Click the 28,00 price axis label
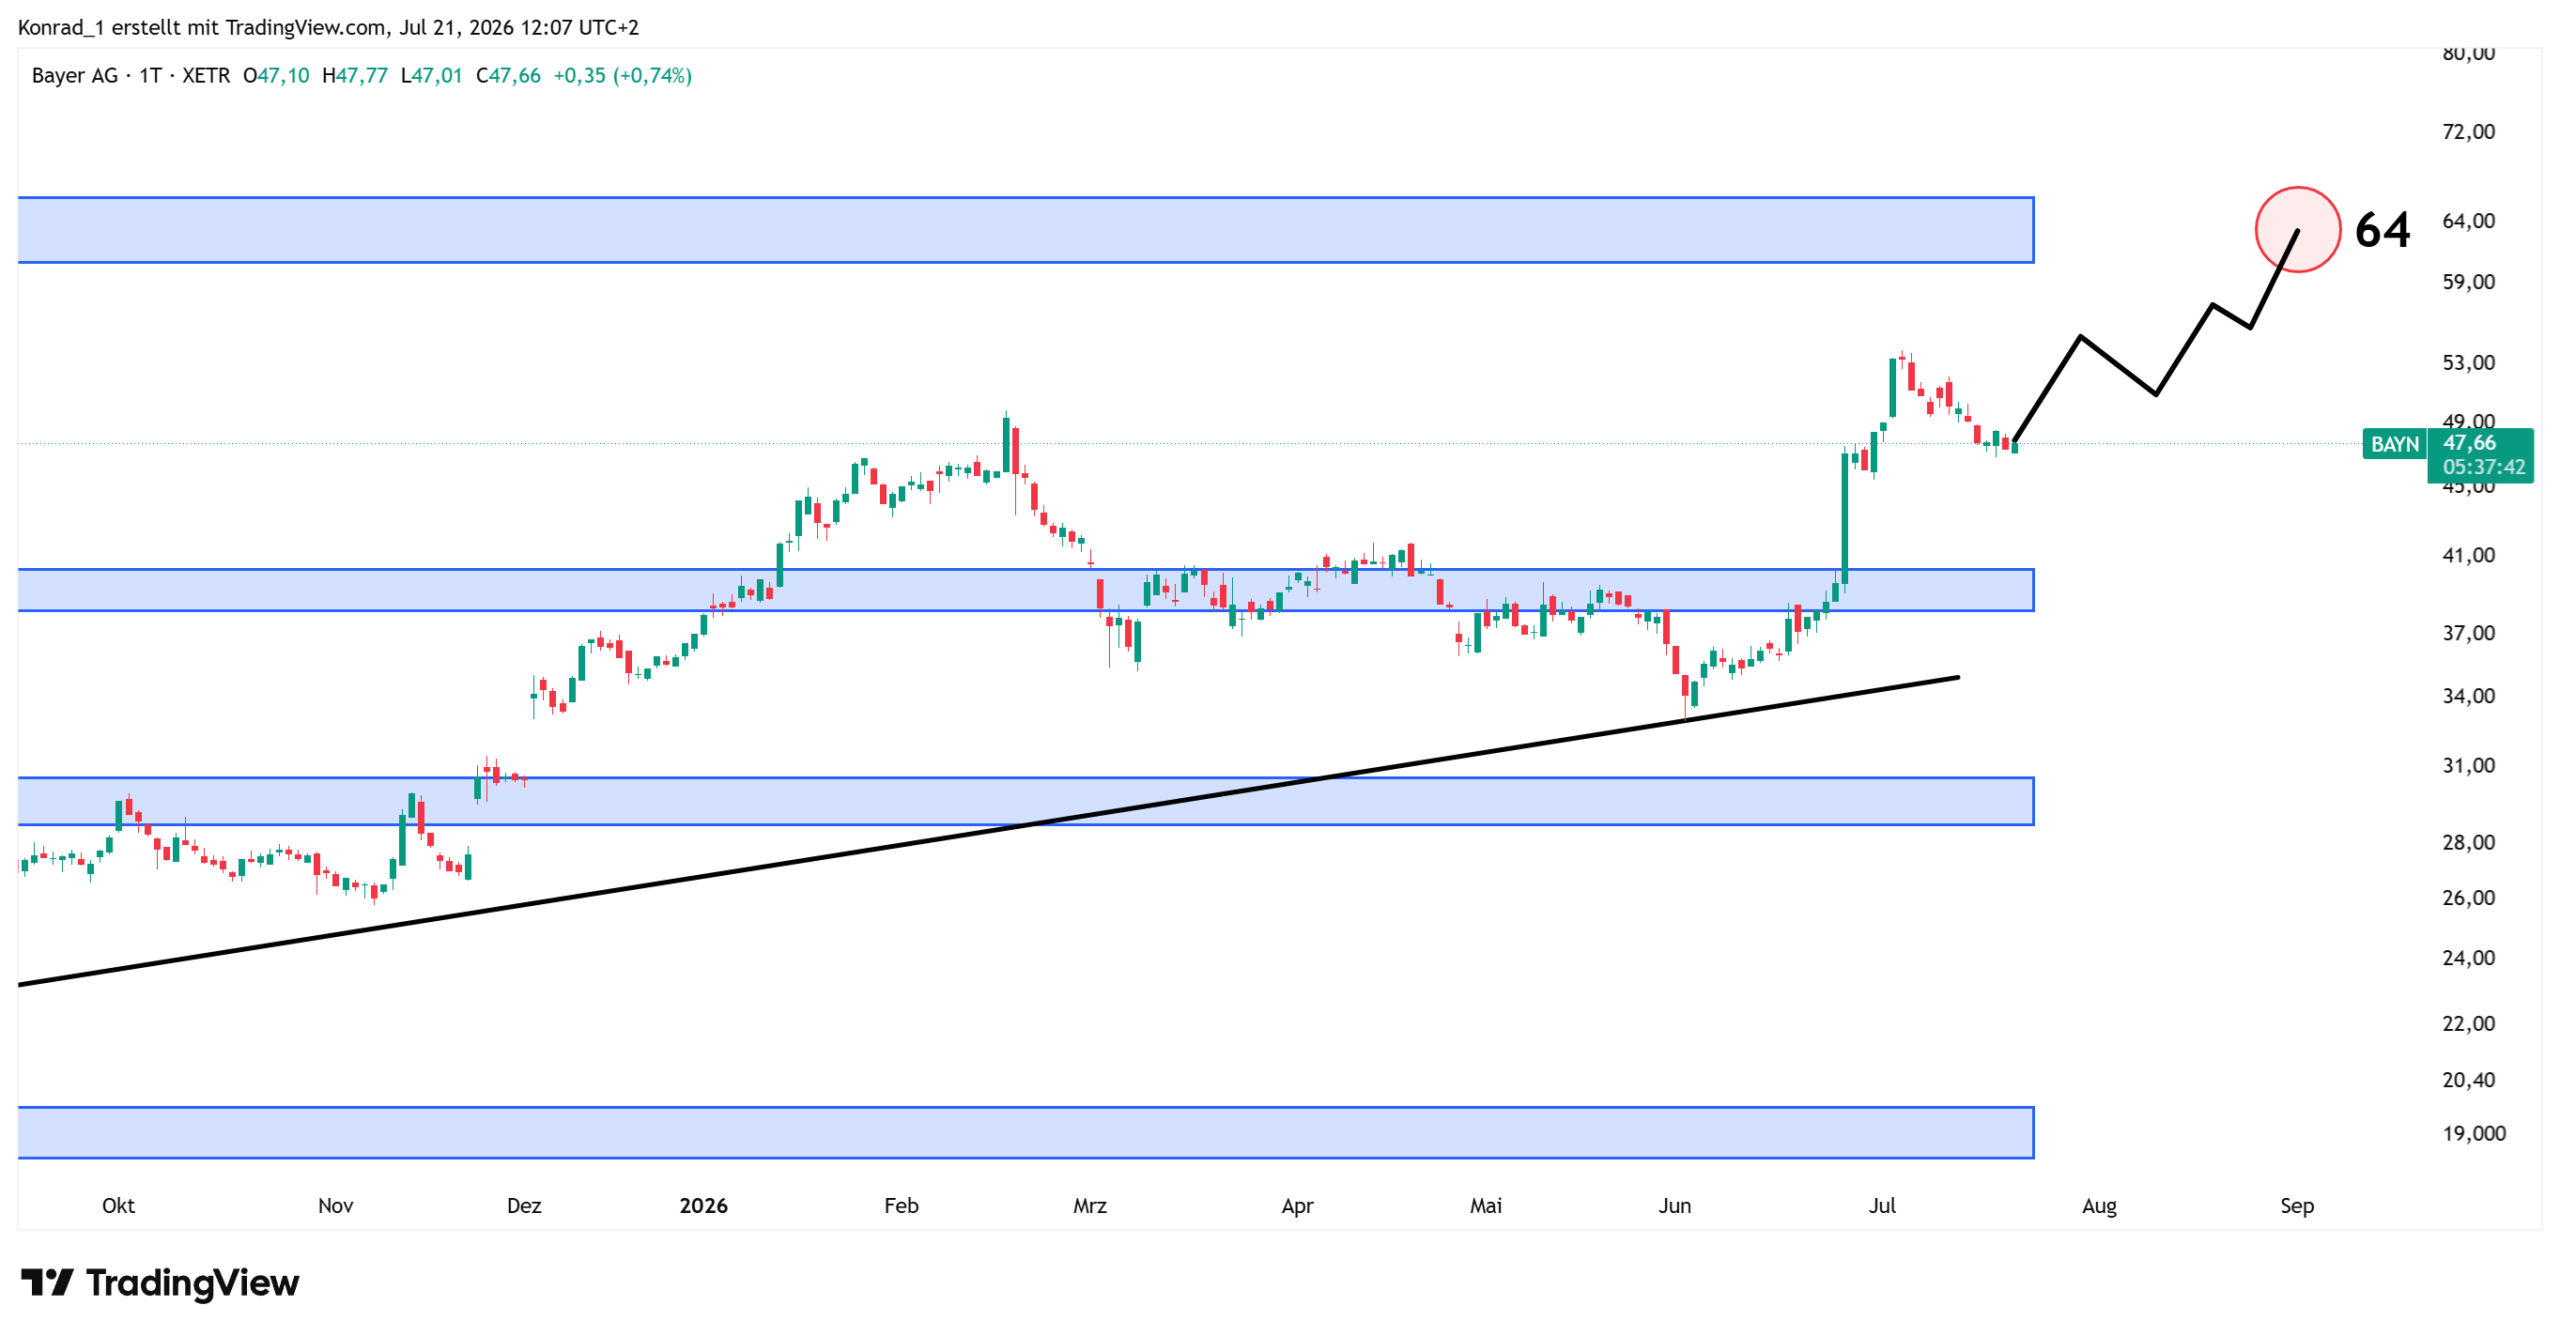 (2468, 844)
